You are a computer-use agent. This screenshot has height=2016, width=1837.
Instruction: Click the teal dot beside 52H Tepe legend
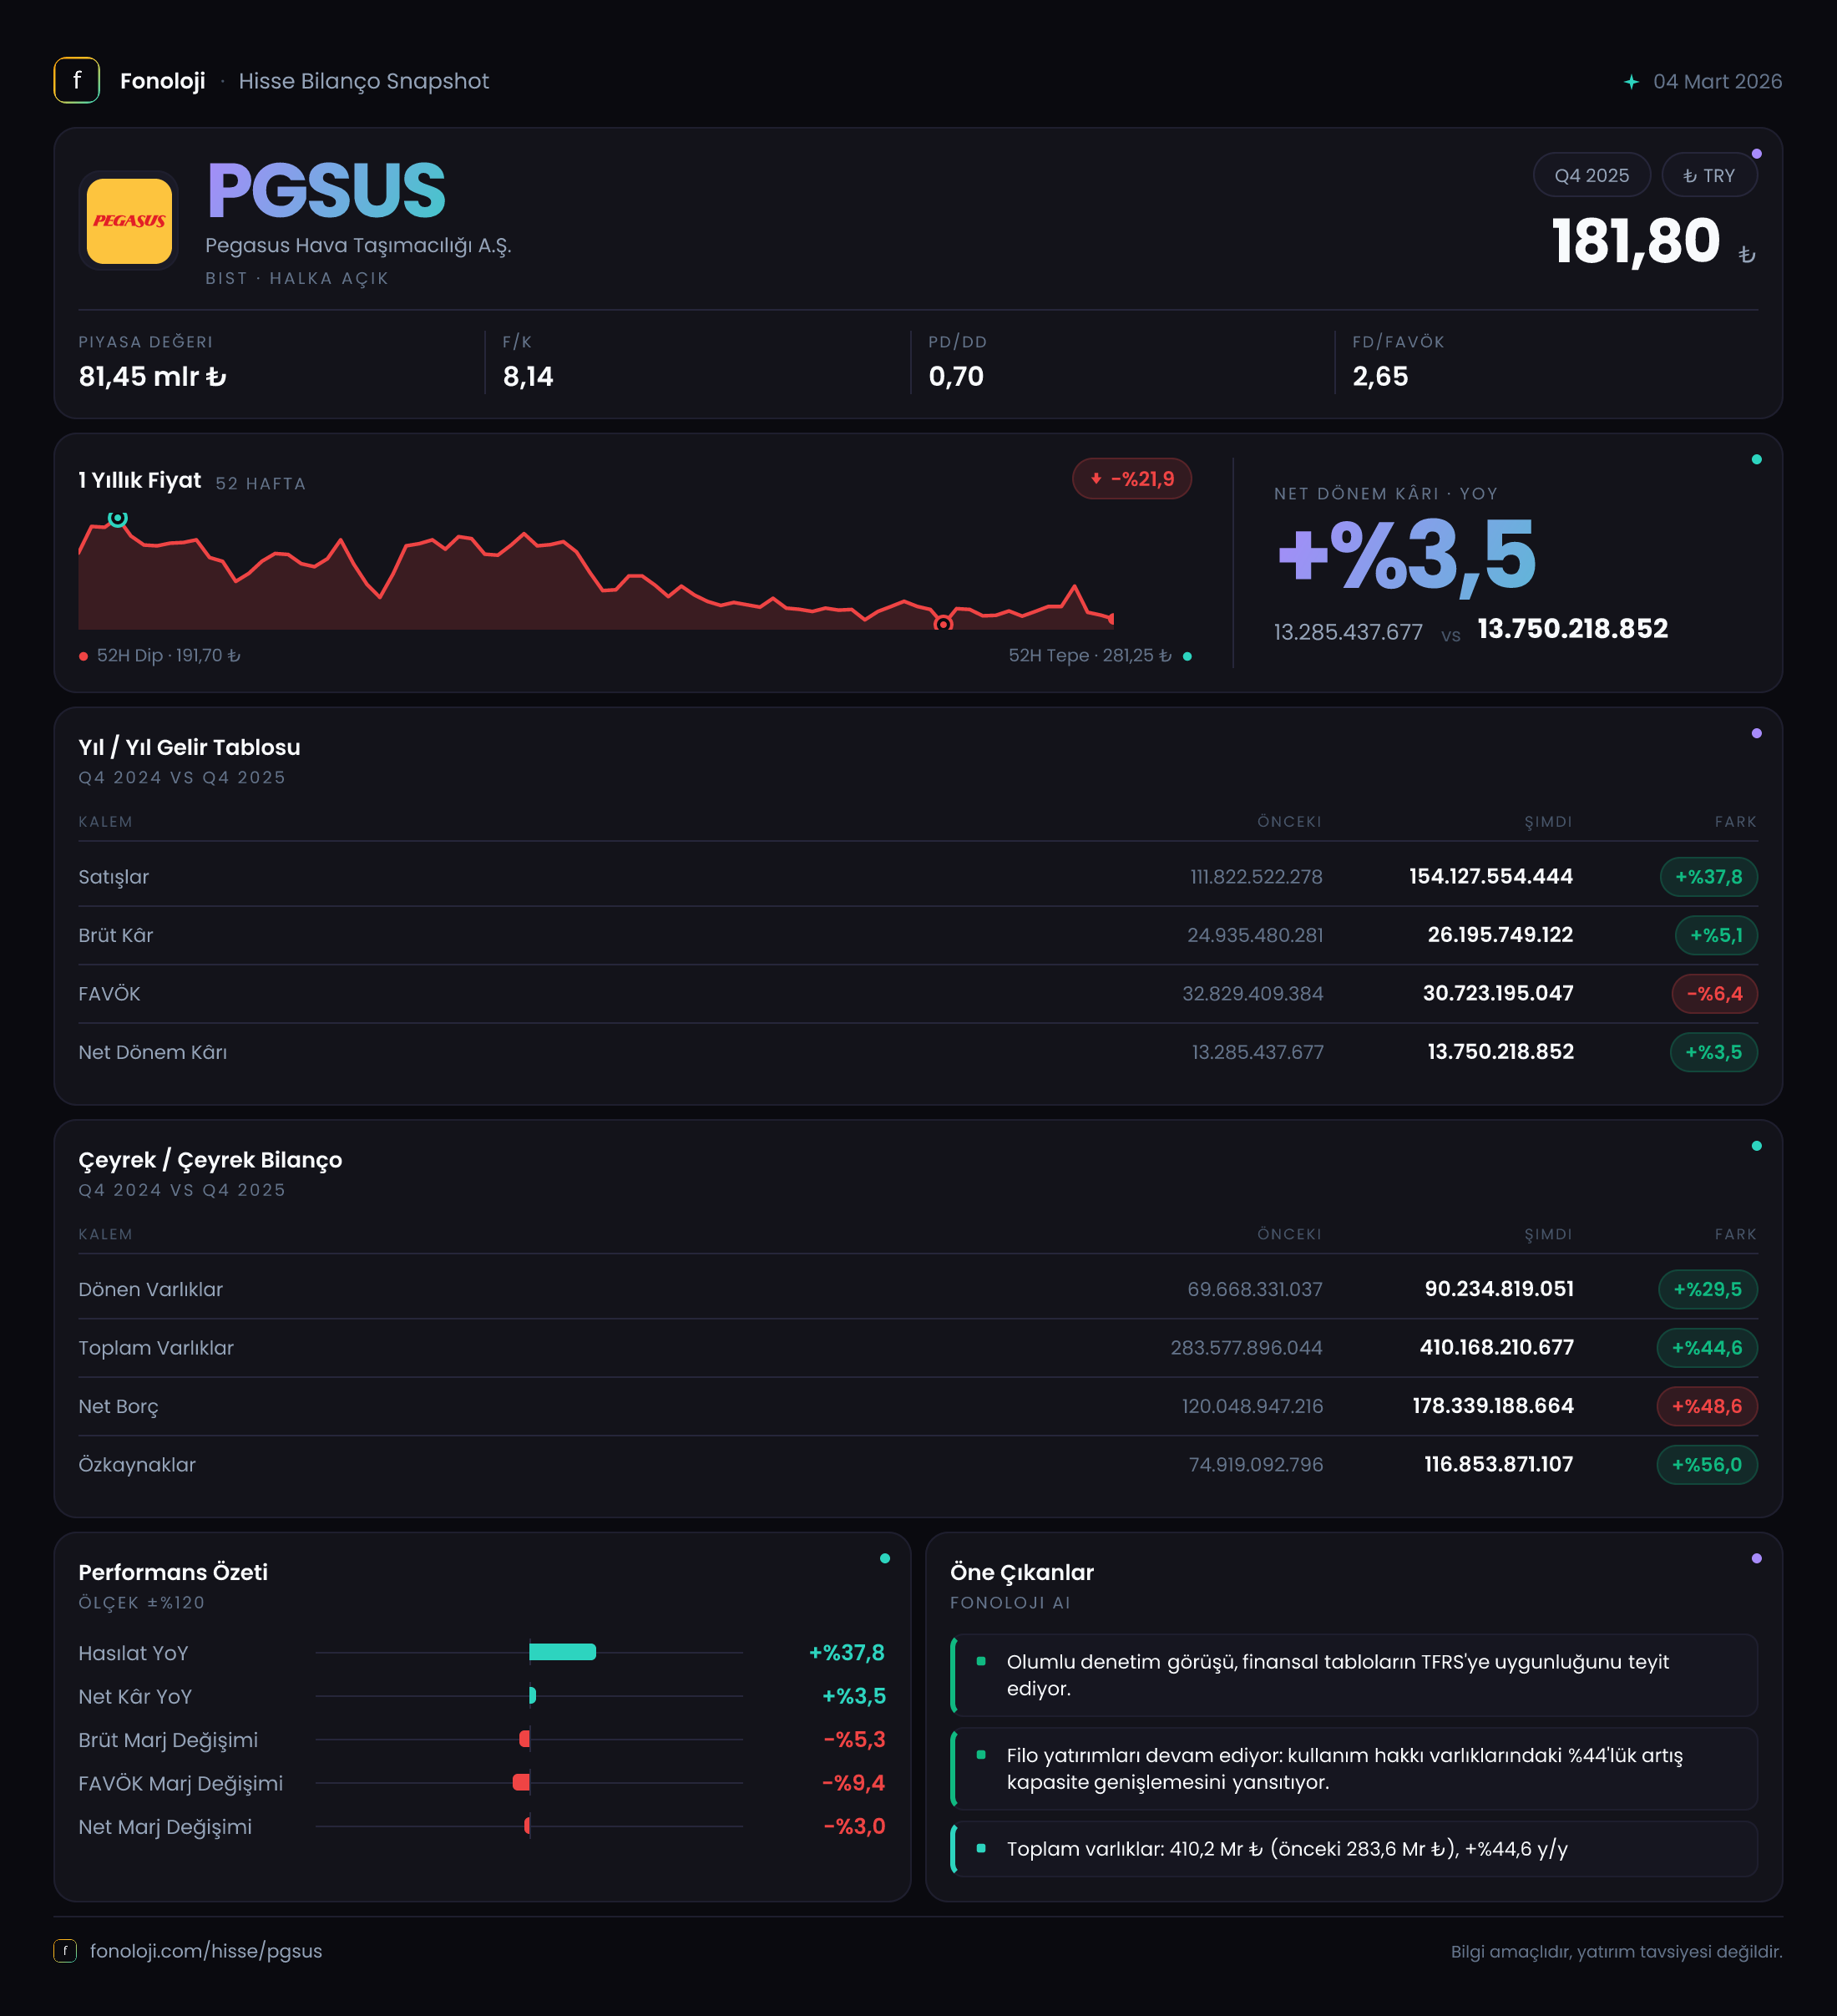(1187, 656)
